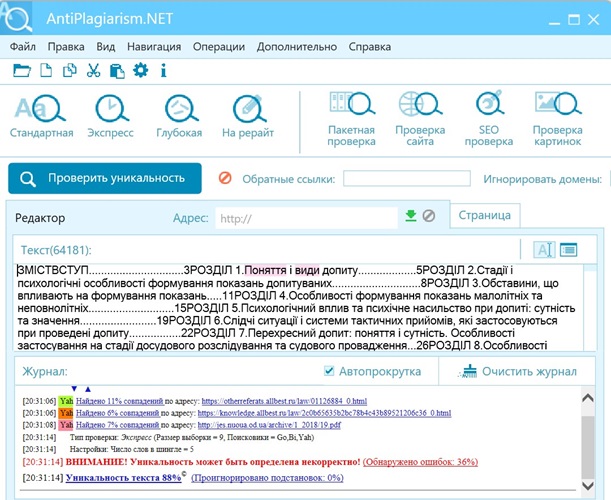611x500 pixels.
Task: Click the list view icon in text panel
Action: pyautogui.click(x=569, y=249)
